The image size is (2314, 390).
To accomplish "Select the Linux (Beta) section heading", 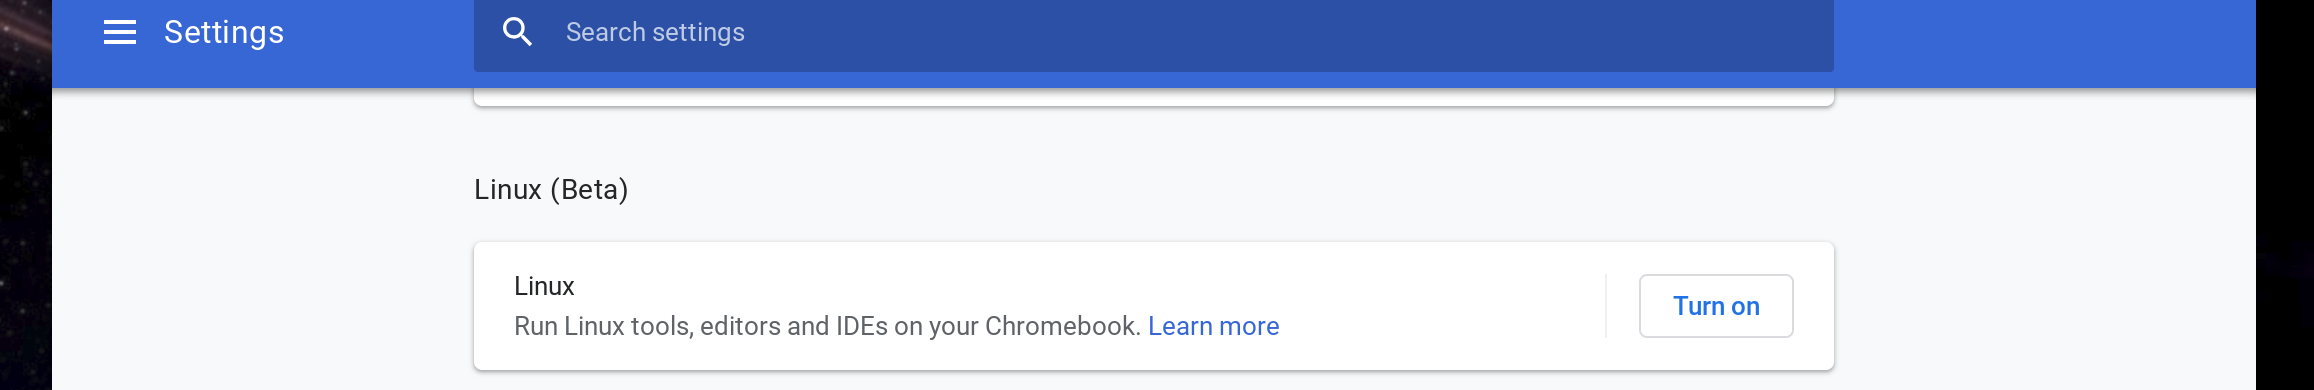I will [x=551, y=189].
